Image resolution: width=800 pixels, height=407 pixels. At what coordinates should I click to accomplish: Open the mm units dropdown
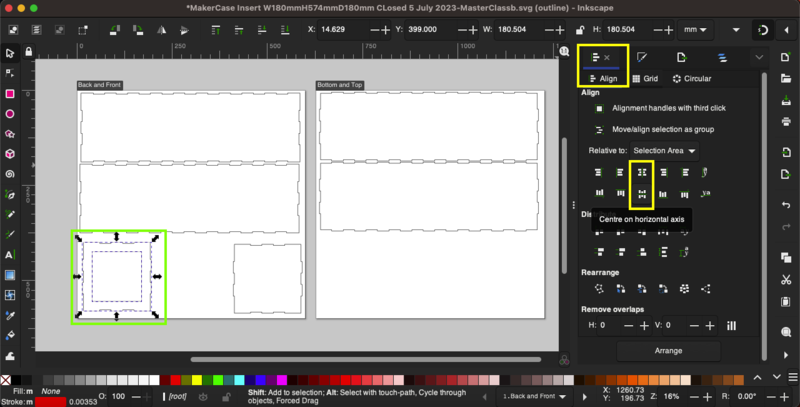(x=695, y=30)
